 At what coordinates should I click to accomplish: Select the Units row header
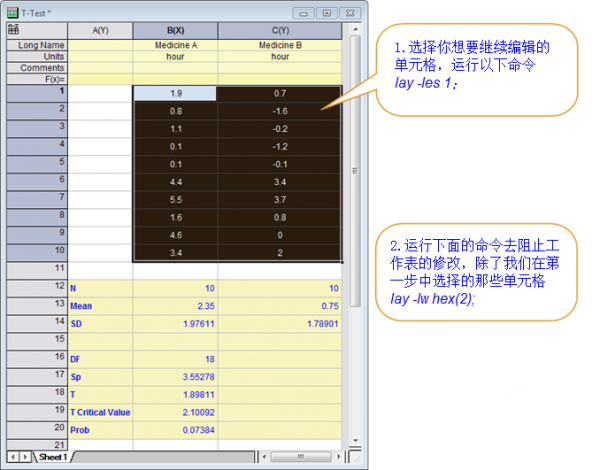click(37, 57)
